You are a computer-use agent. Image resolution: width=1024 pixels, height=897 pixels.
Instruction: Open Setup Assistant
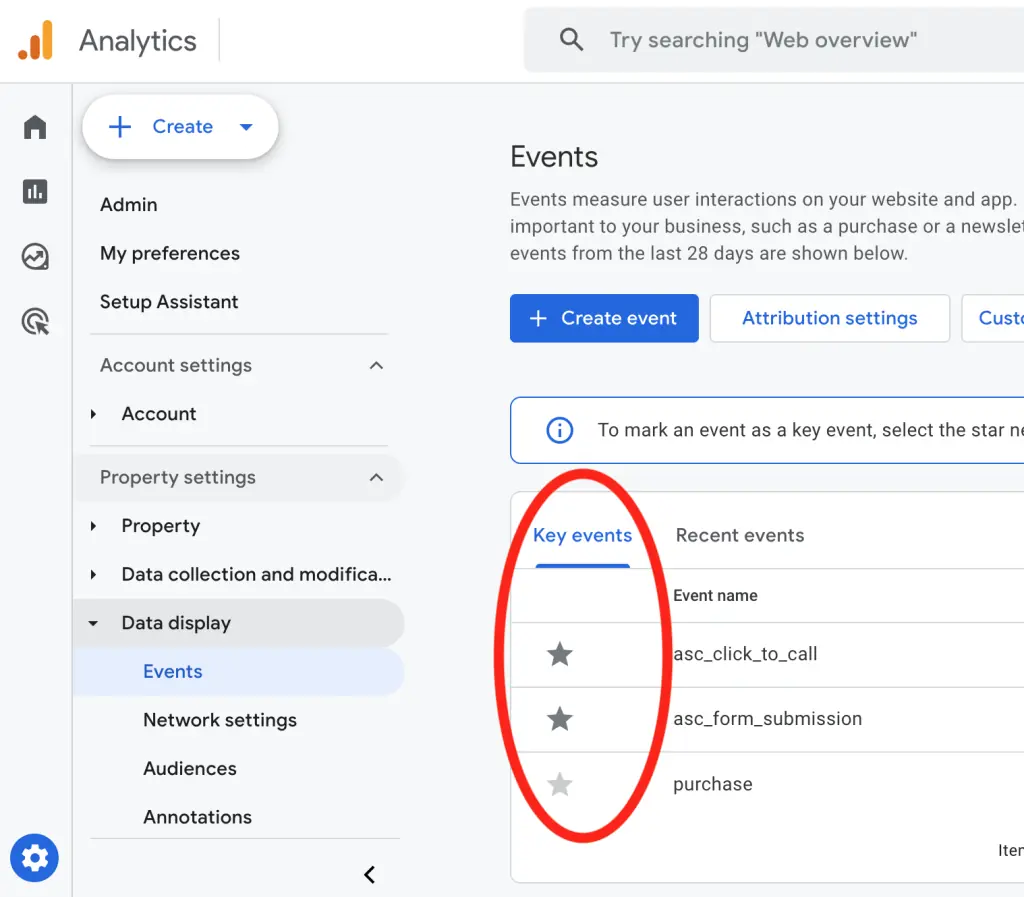tap(169, 302)
